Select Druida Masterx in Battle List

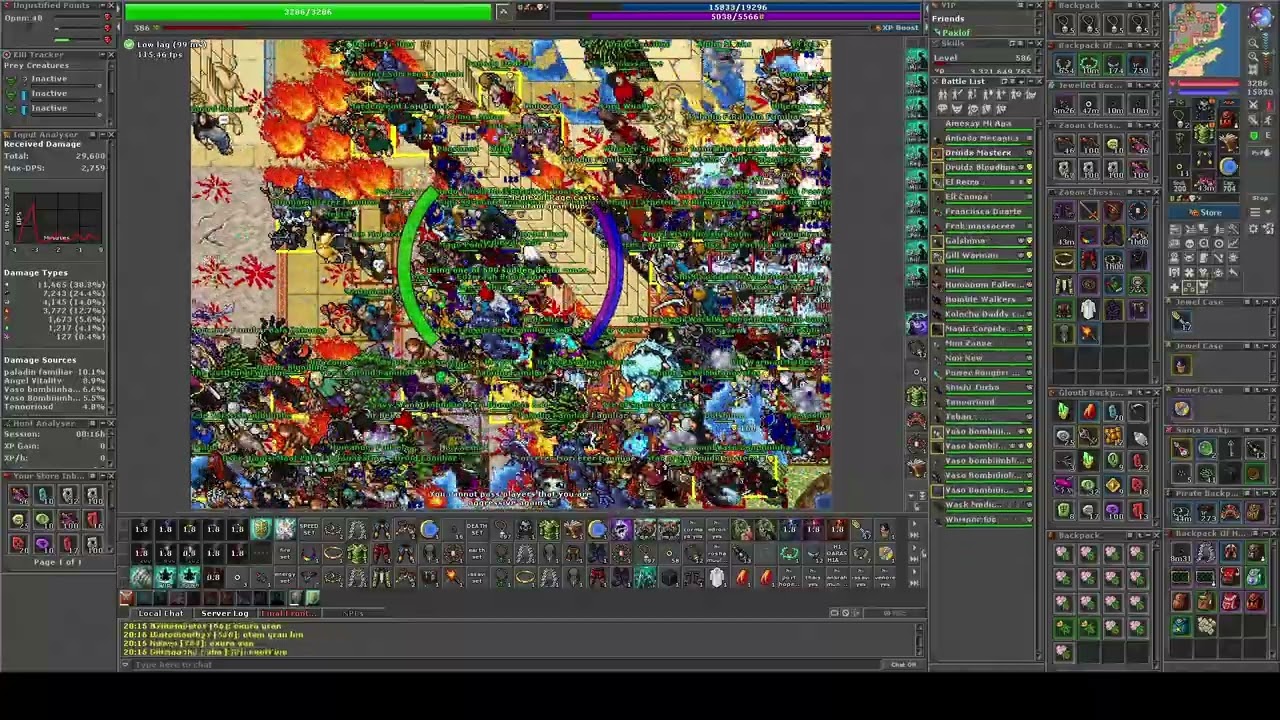pos(979,153)
